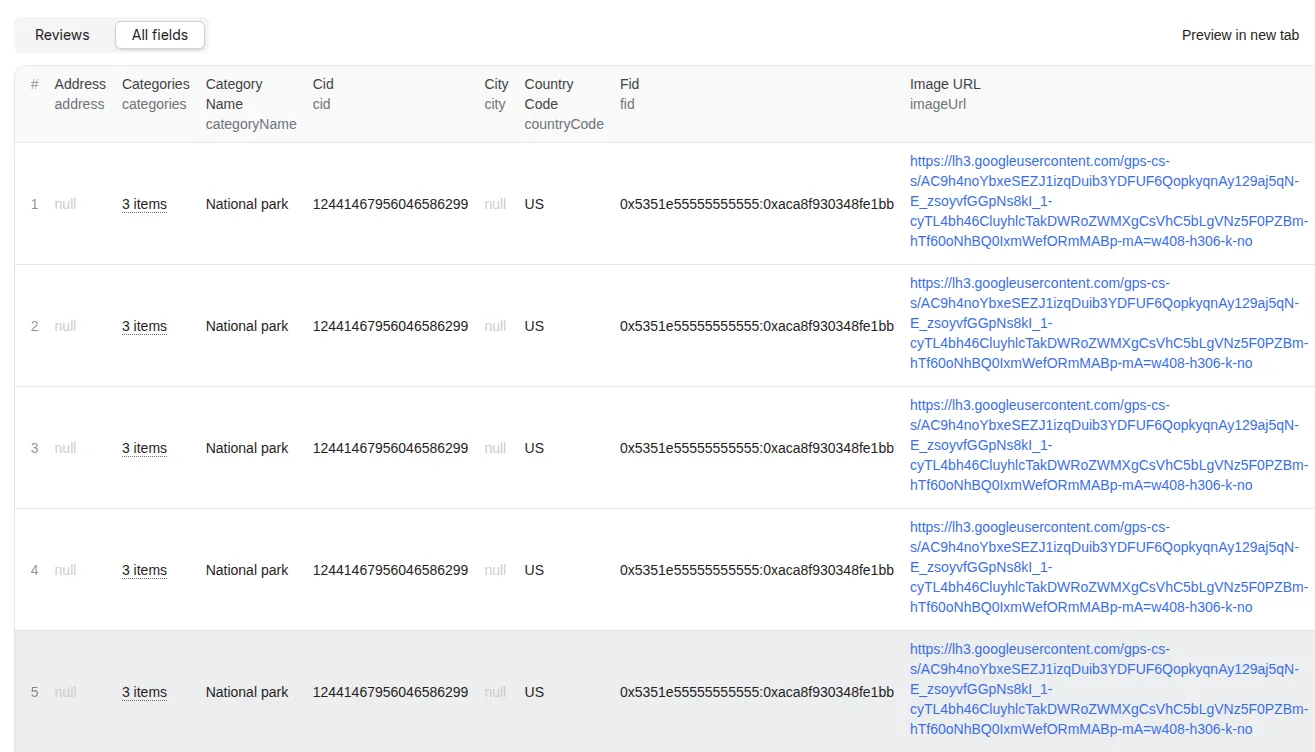This screenshot has height=752, width=1315.
Task: Click the Country Code column header
Action: pos(548,94)
